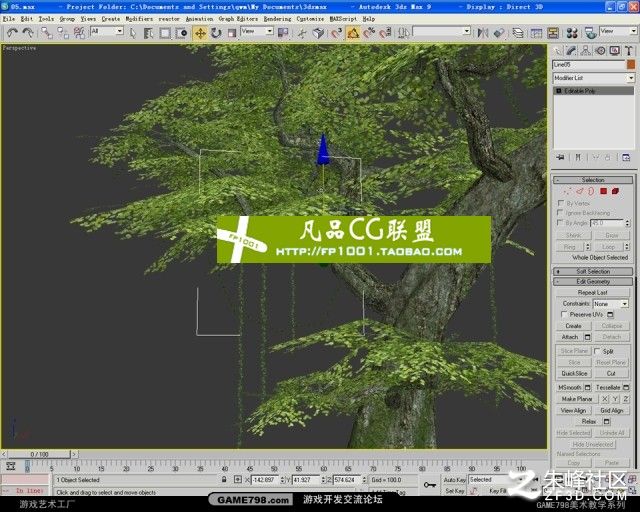Click the Align tool icon
Viewport: 640px width, 512px height.
point(499,33)
